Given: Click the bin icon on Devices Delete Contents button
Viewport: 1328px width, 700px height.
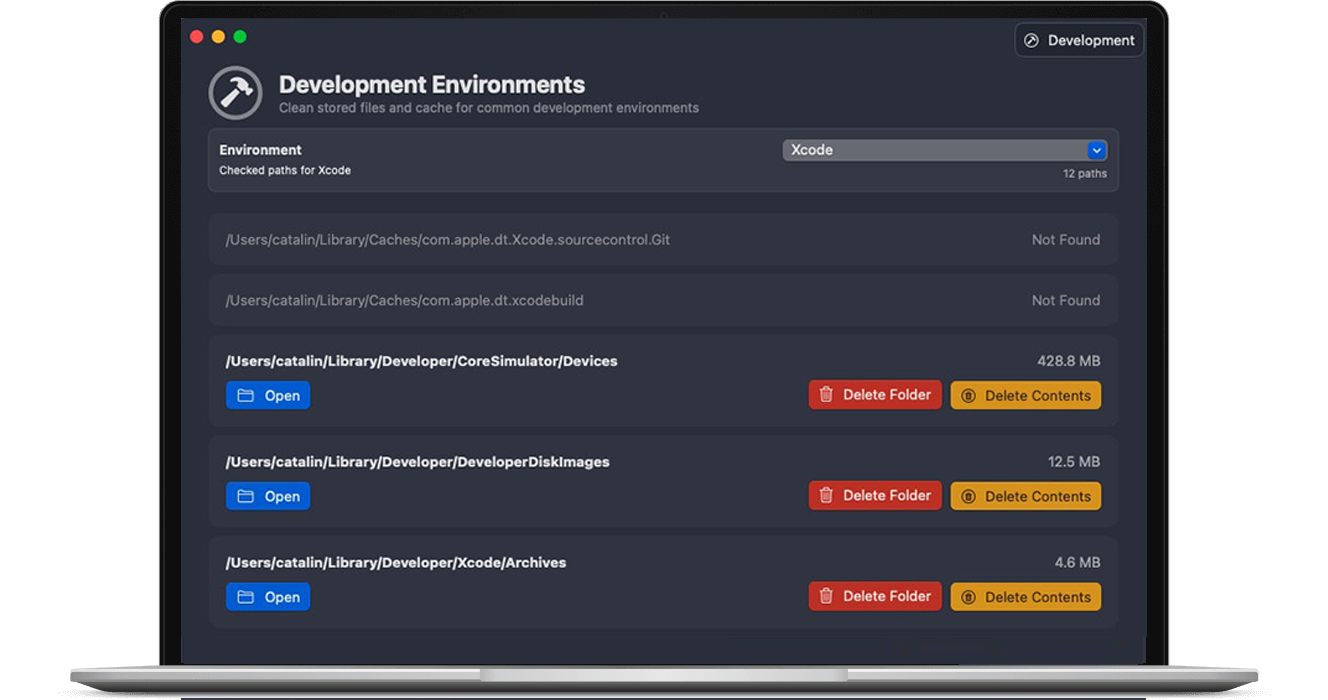Looking at the screenshot, I should tap(968, 394).
